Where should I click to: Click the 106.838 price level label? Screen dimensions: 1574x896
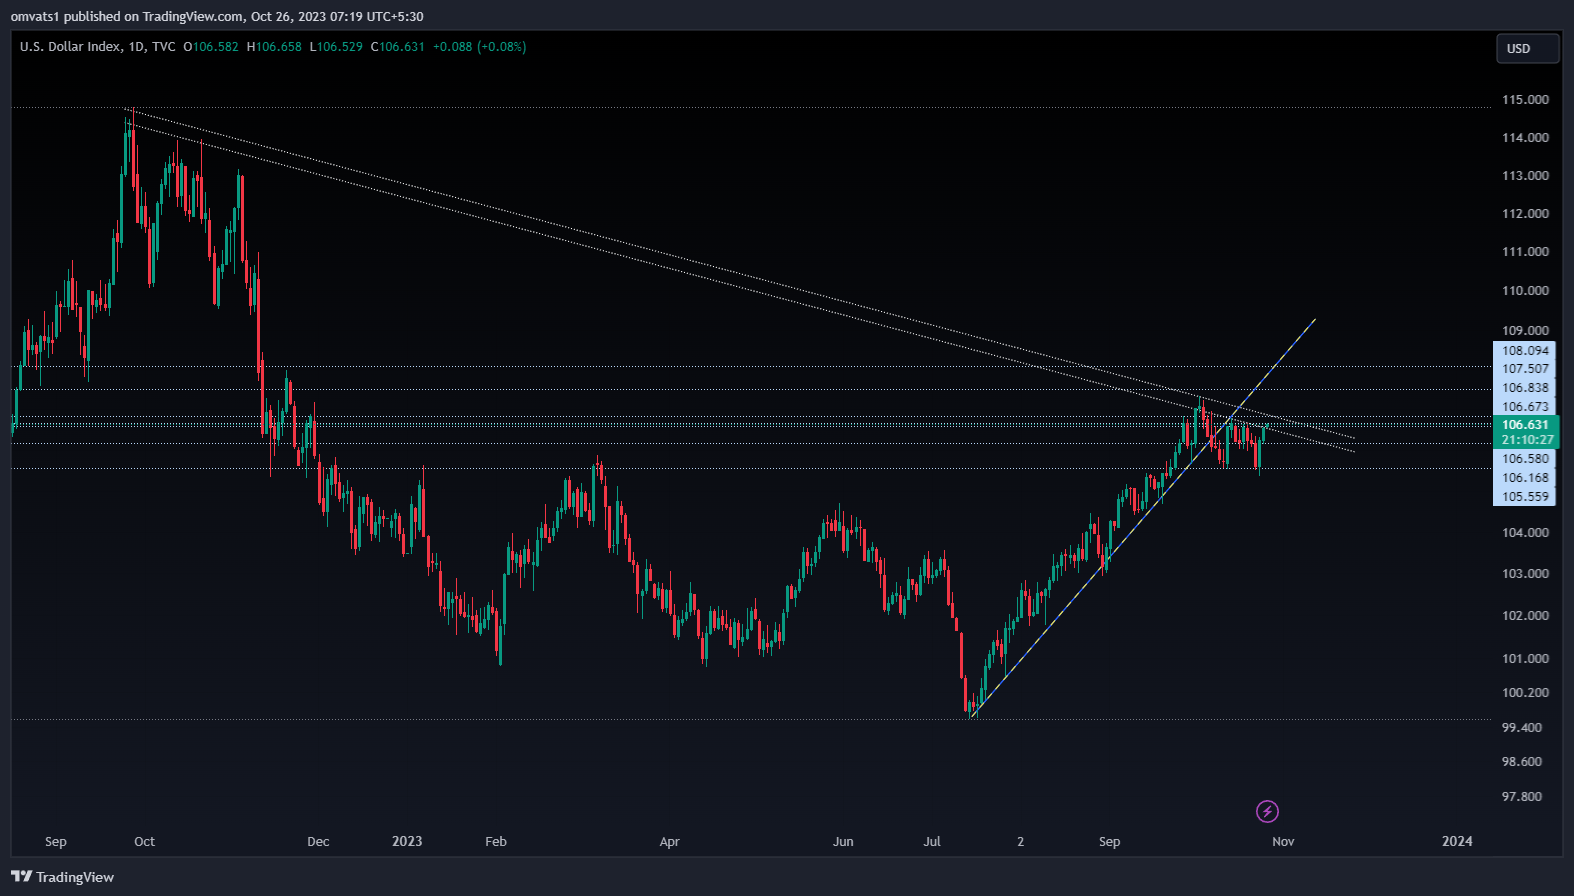pos(1525,388)
